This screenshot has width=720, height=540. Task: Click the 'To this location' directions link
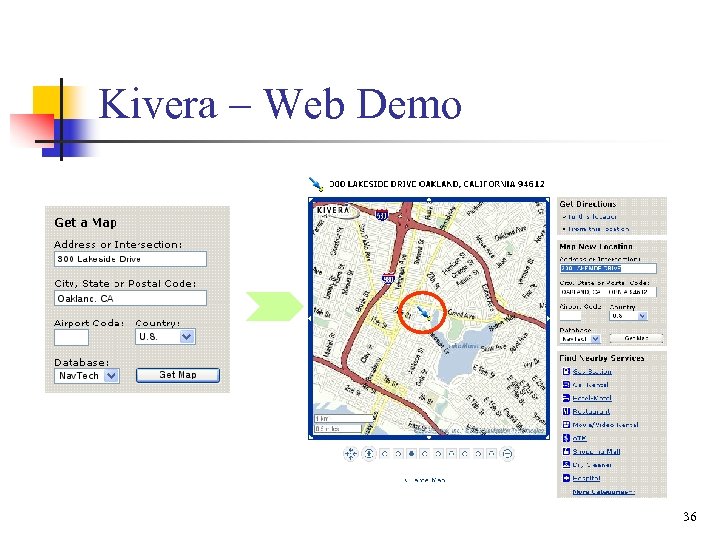(592, 216)
